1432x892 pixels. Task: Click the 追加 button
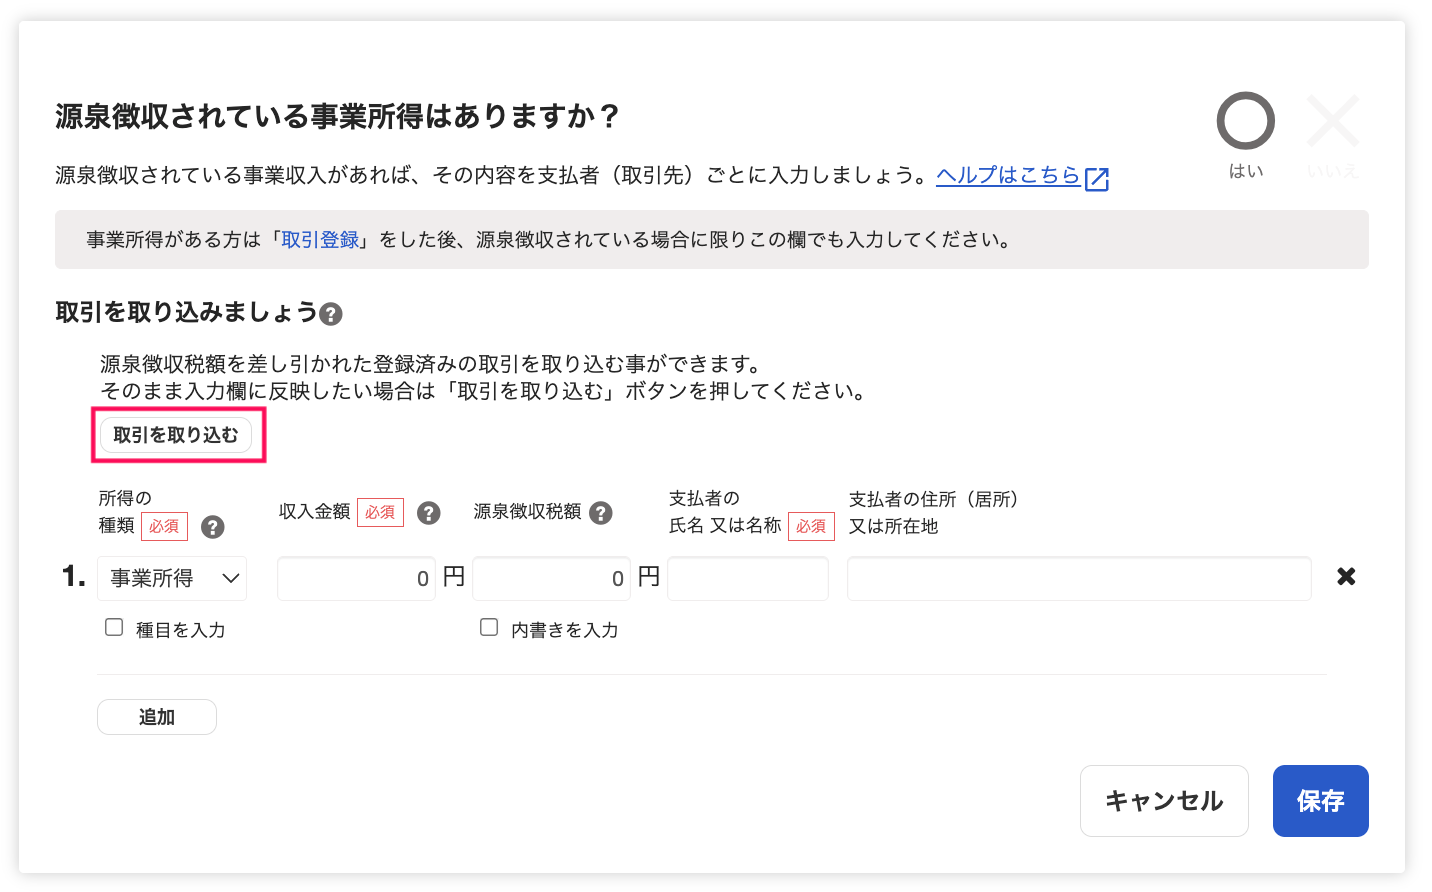pos(157,717)
